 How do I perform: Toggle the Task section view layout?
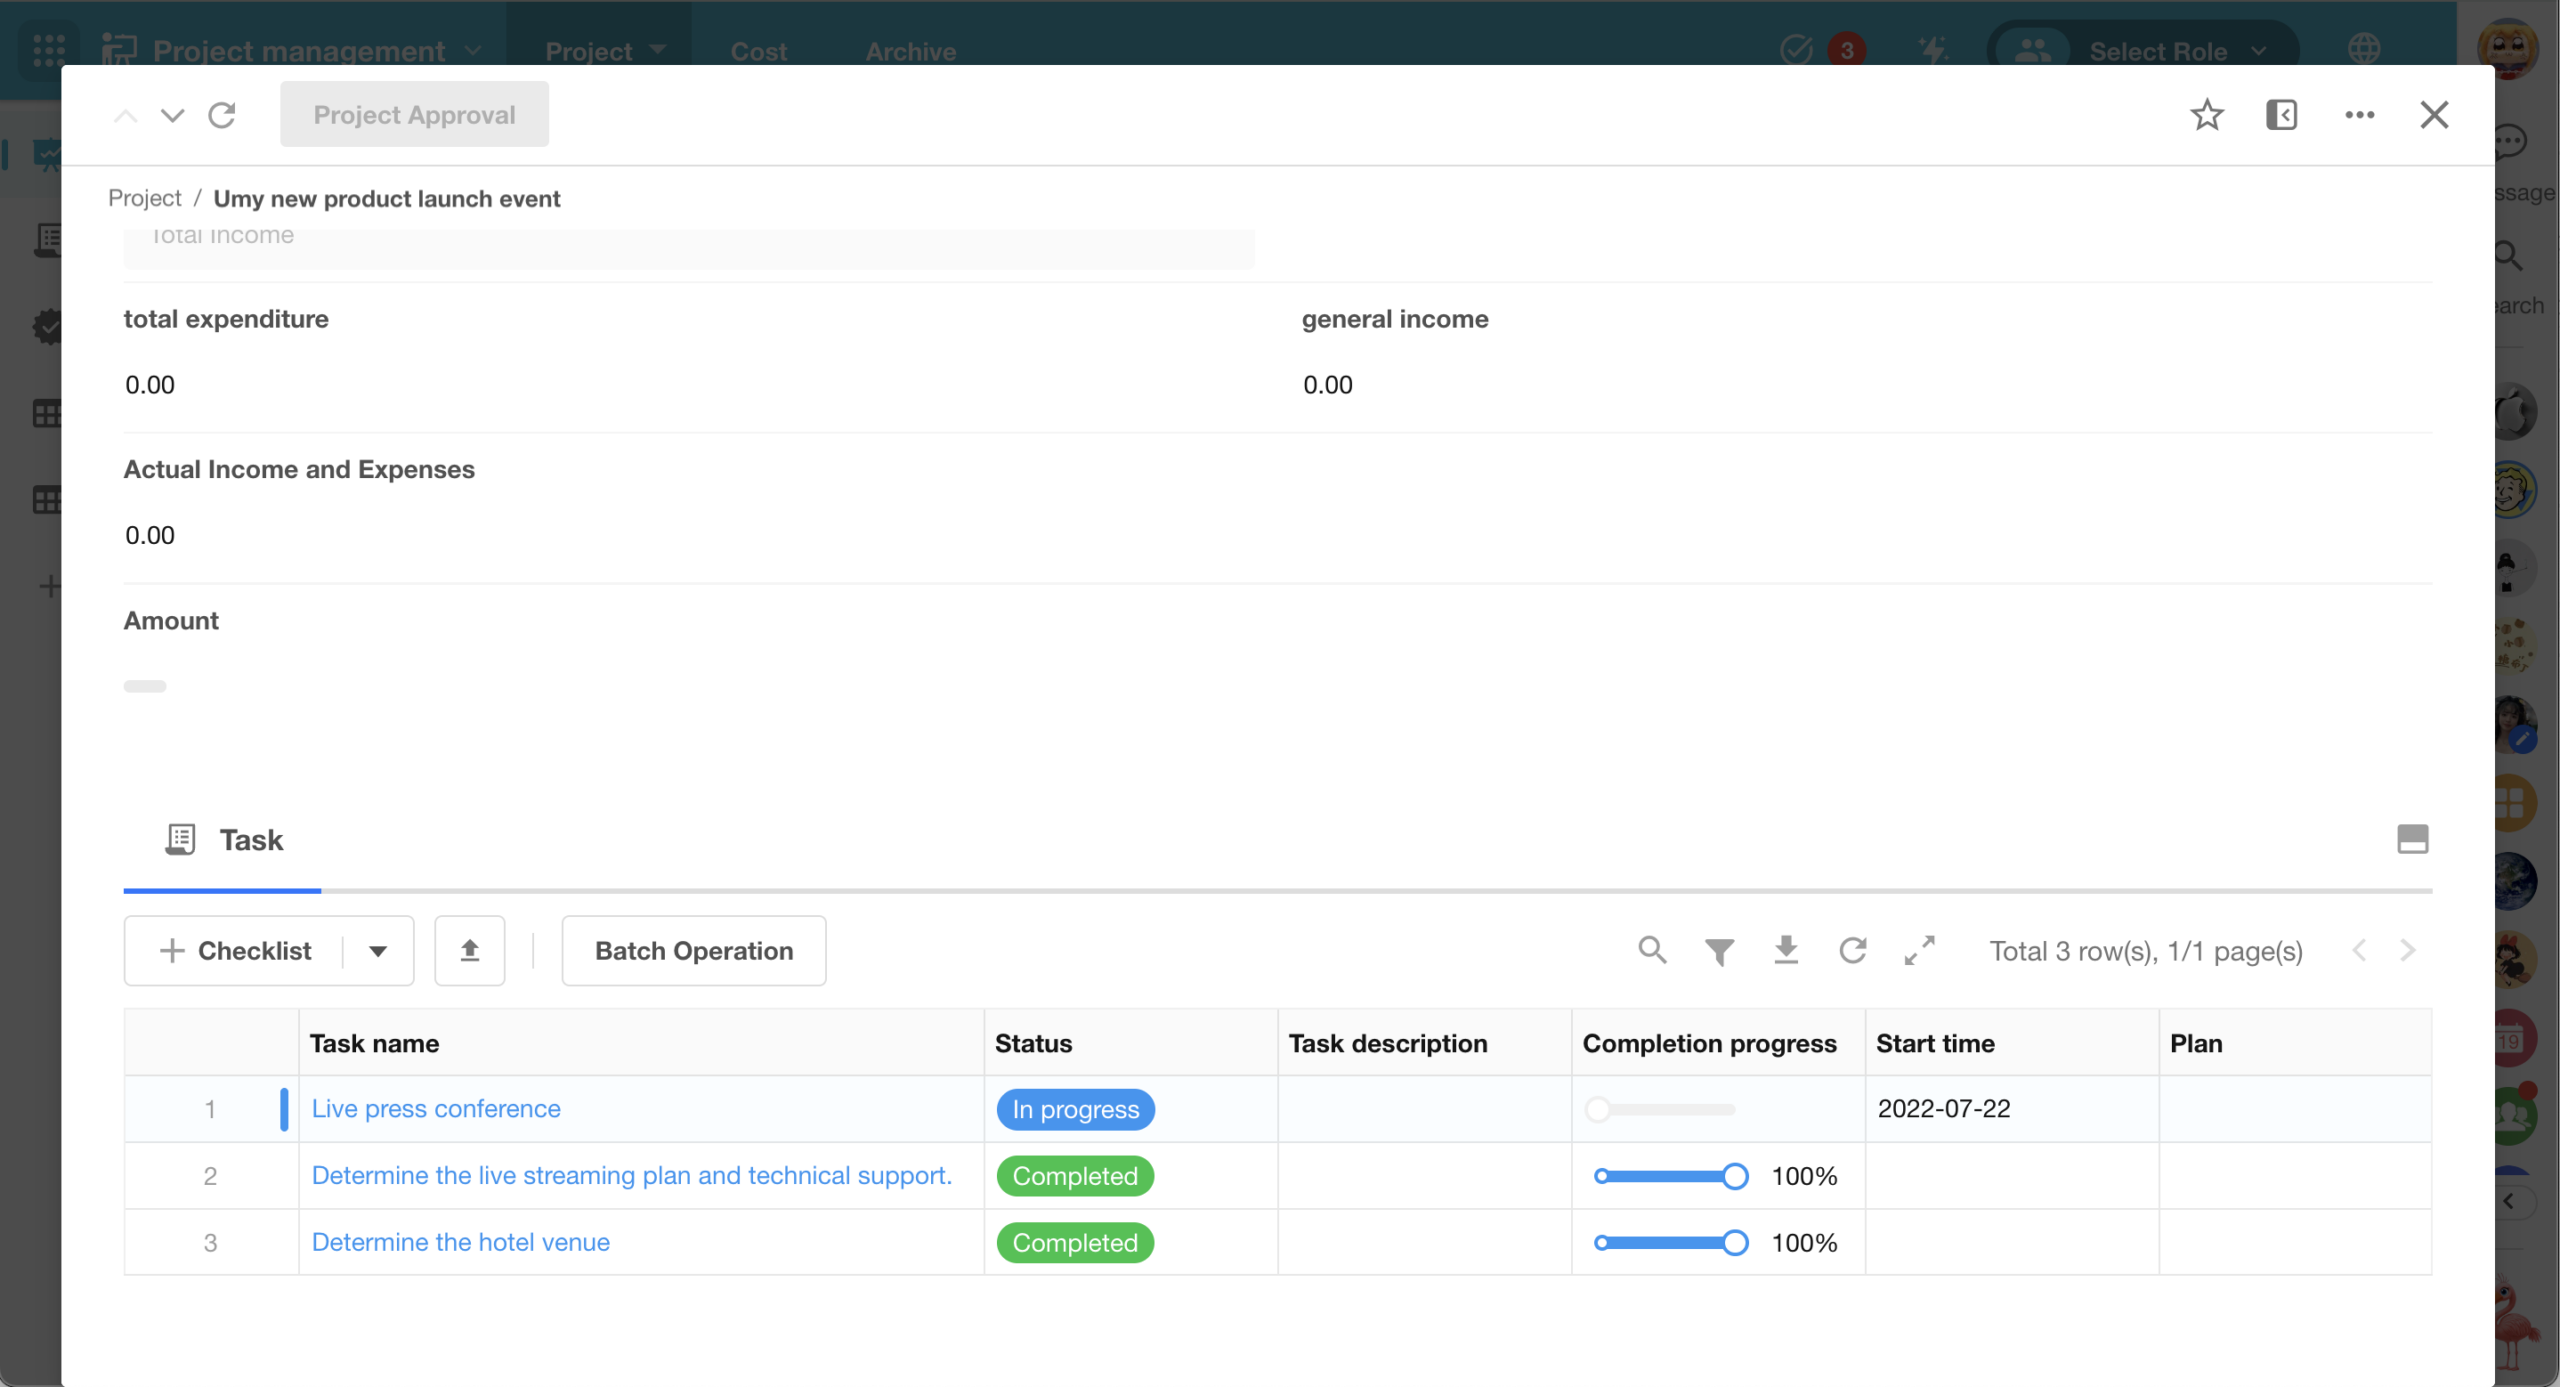pos(2412,839)
